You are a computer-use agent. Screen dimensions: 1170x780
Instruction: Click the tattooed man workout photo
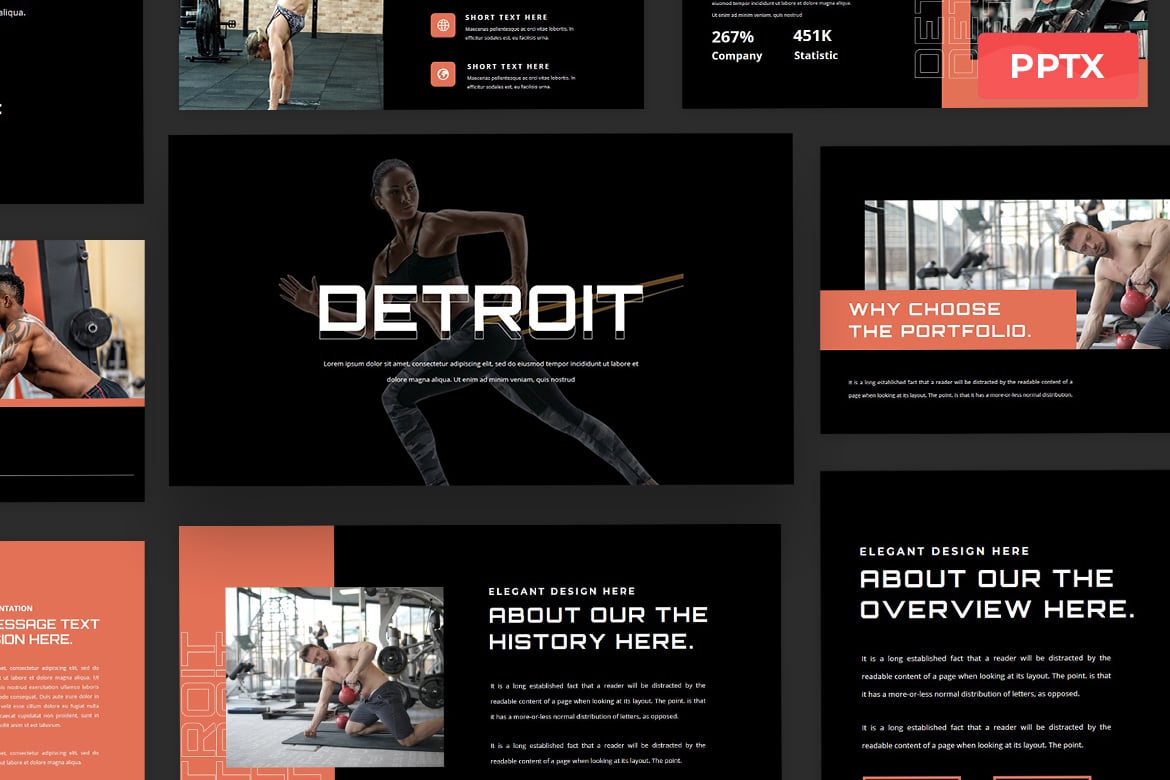pos(72,319)
